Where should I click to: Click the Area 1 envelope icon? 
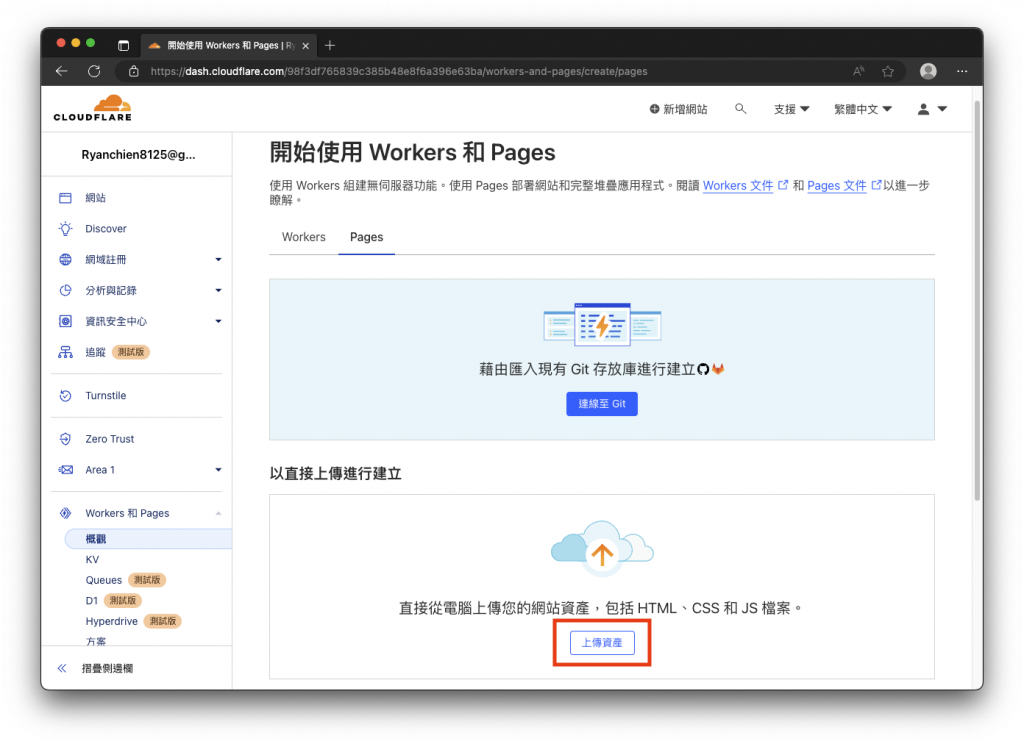(65, 470)
